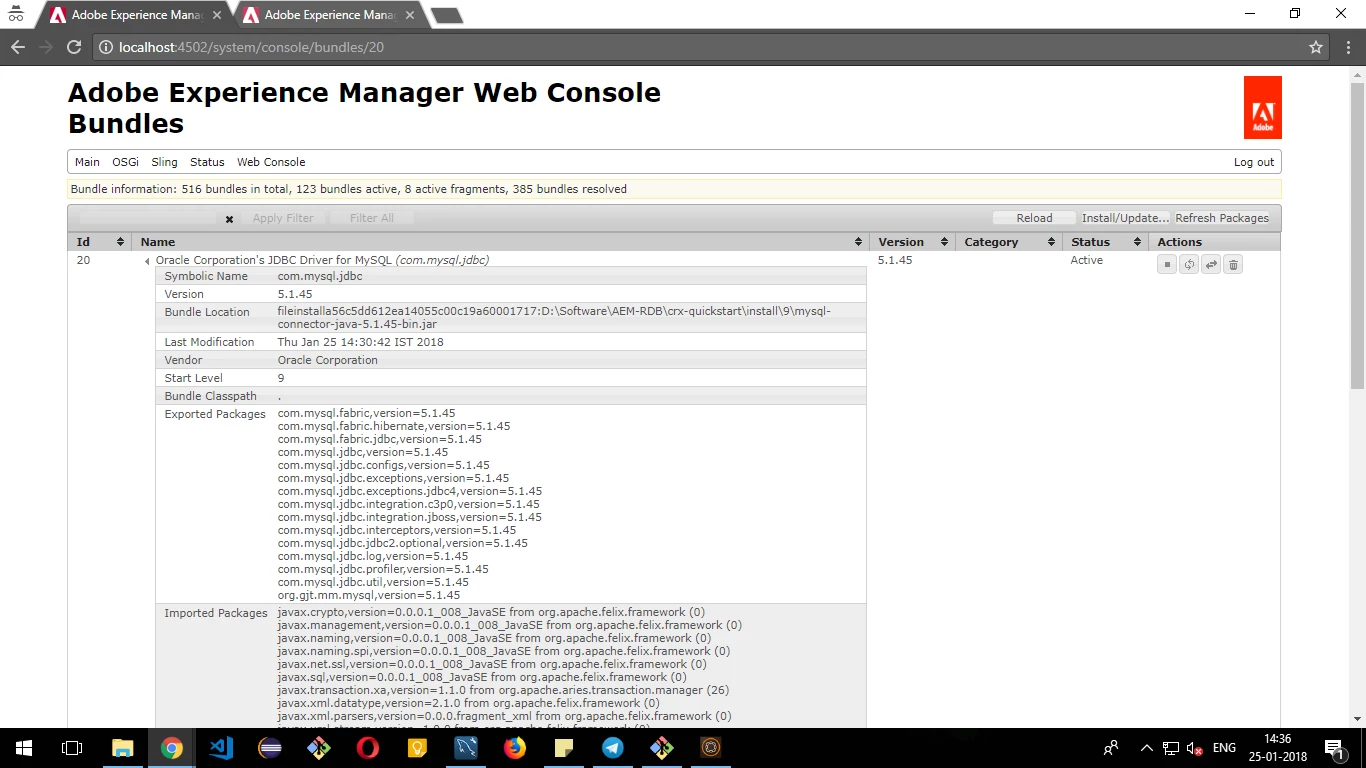Reload the page with the browser refresh icon
Screen dimensions: 1366x768
(x=73, y=47)
